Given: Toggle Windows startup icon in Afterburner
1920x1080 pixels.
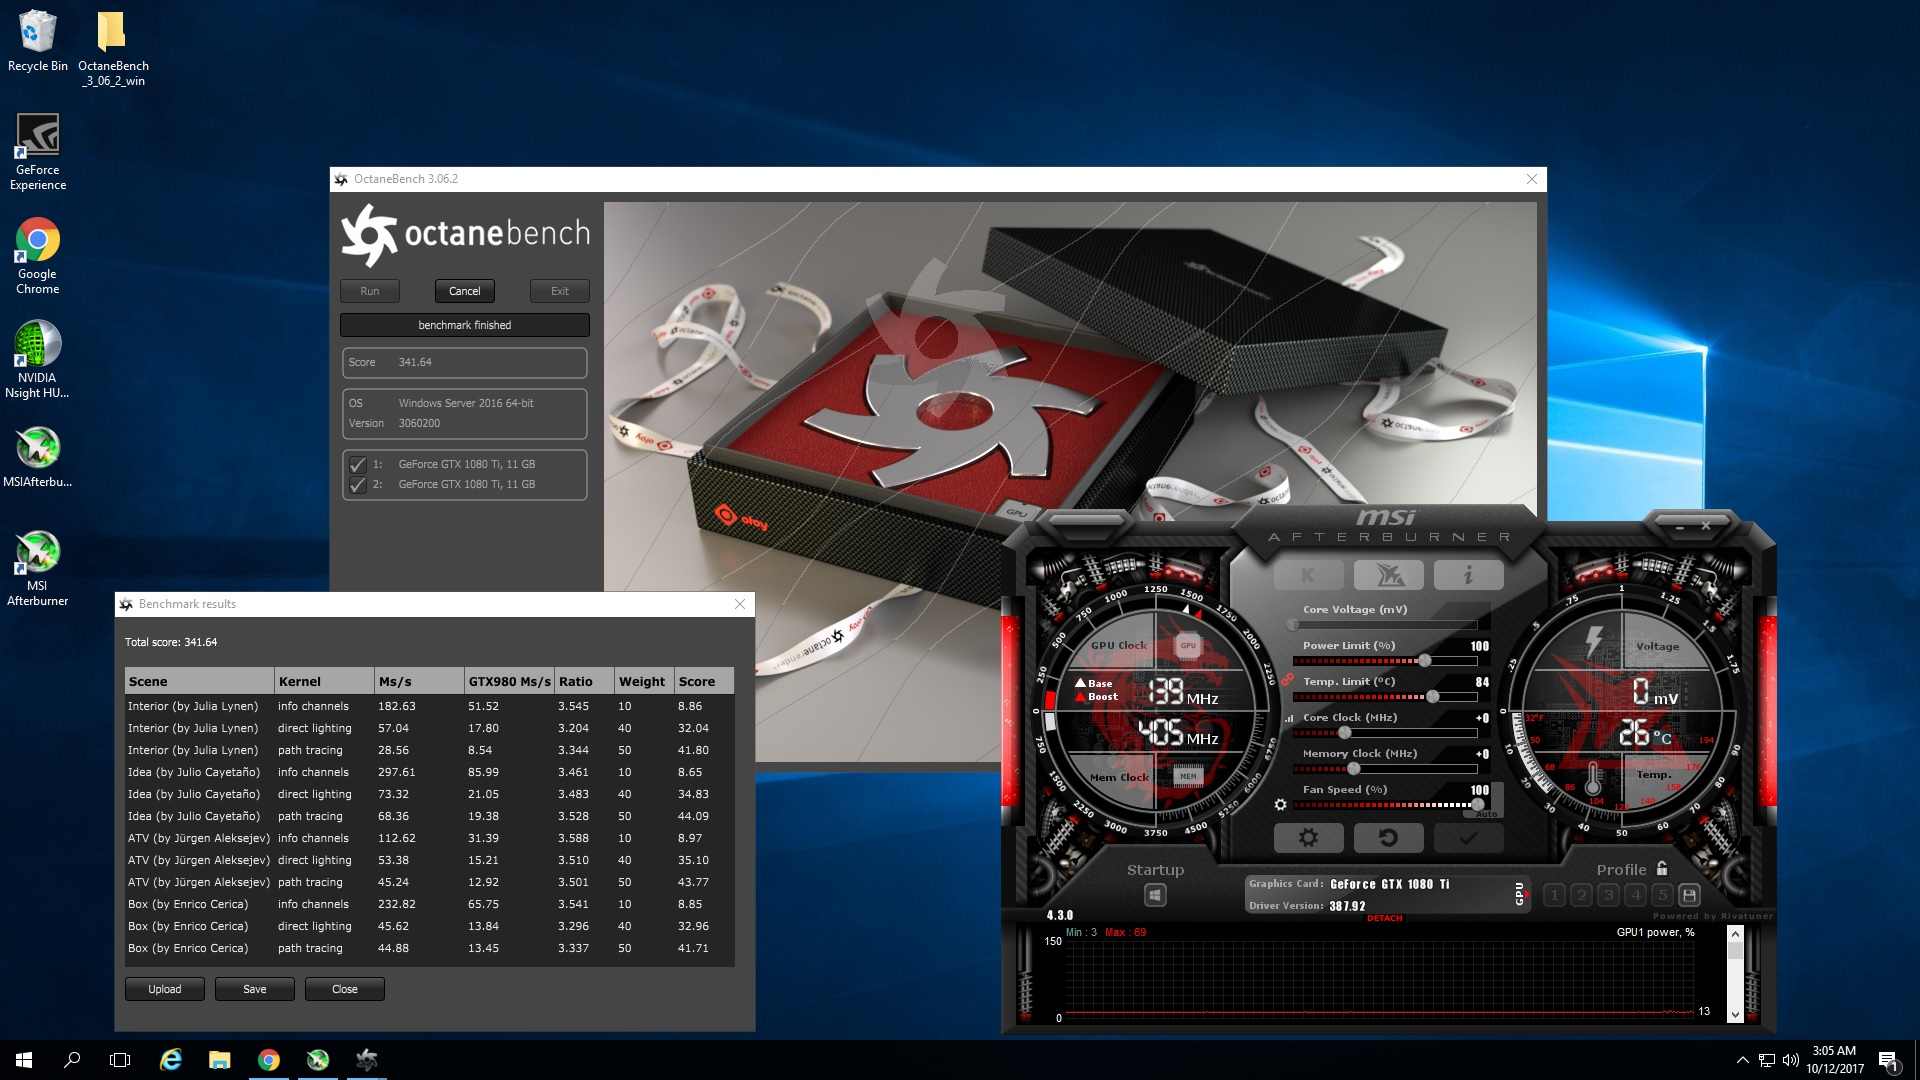Looking at the screenshot, I should coord(1155,895).
